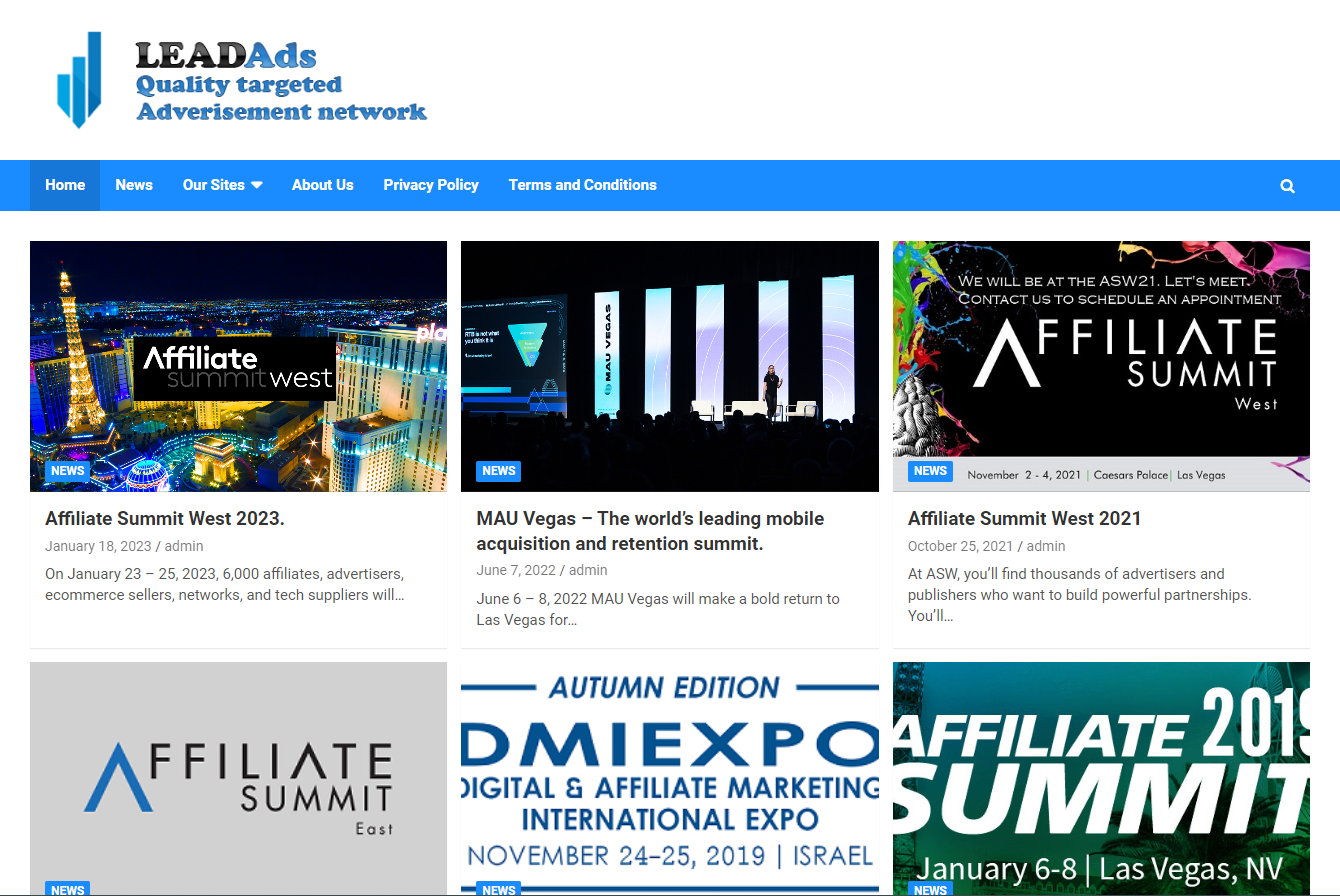Open Affiliate Summit West 2021 article title
The height and width of the screenshot is (896, 1340).
pos(1024,519)
